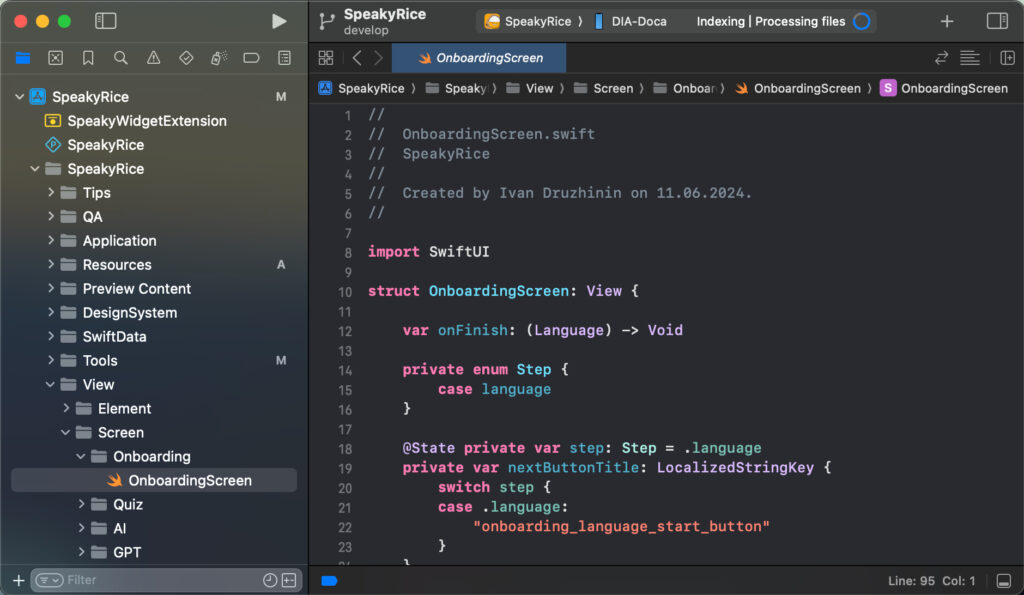Click the LocalizedStringKey type in code
The height and width of the screenshot is (595, 1024).
point(735,468)
